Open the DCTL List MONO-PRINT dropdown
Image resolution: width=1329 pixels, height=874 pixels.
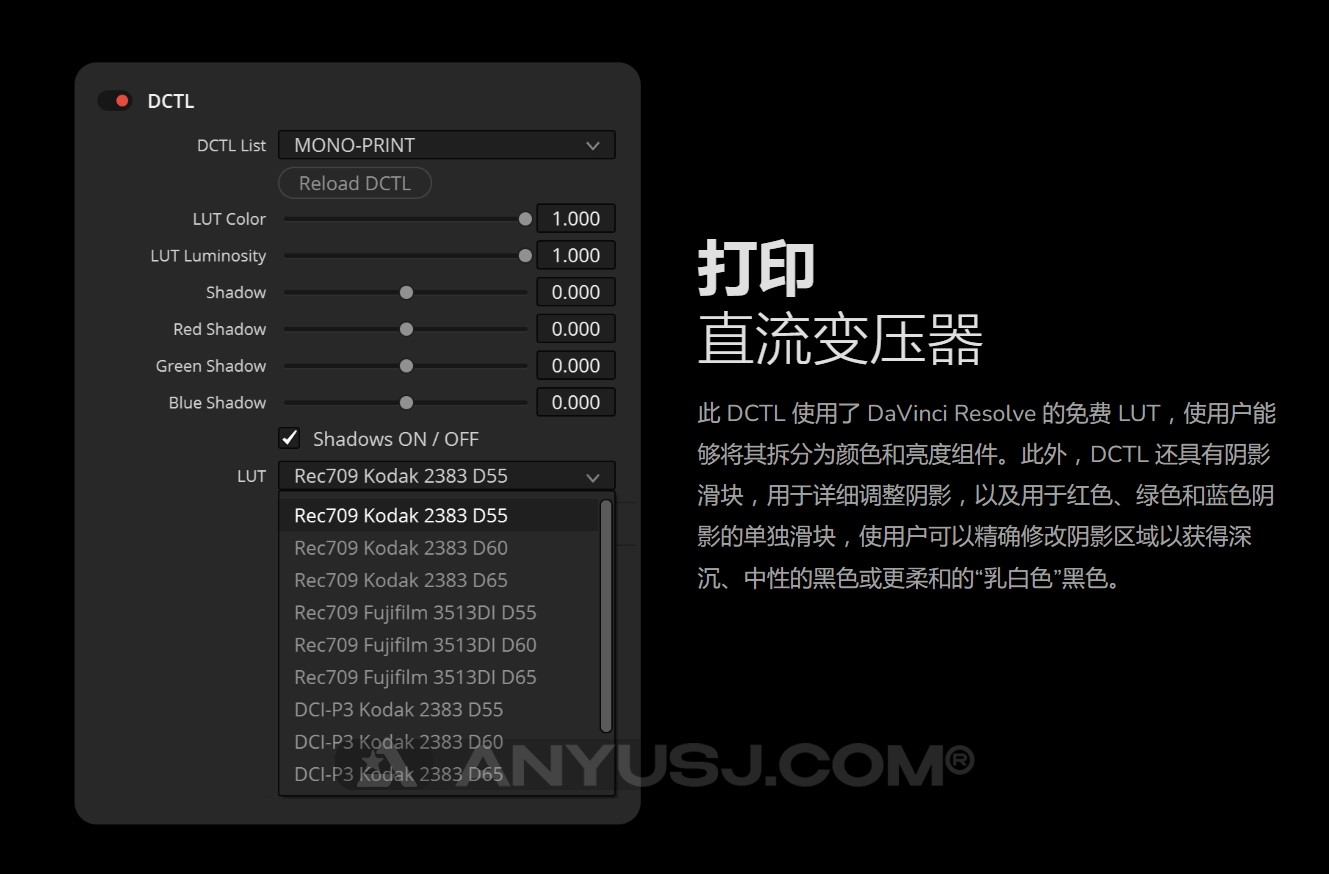446,145
